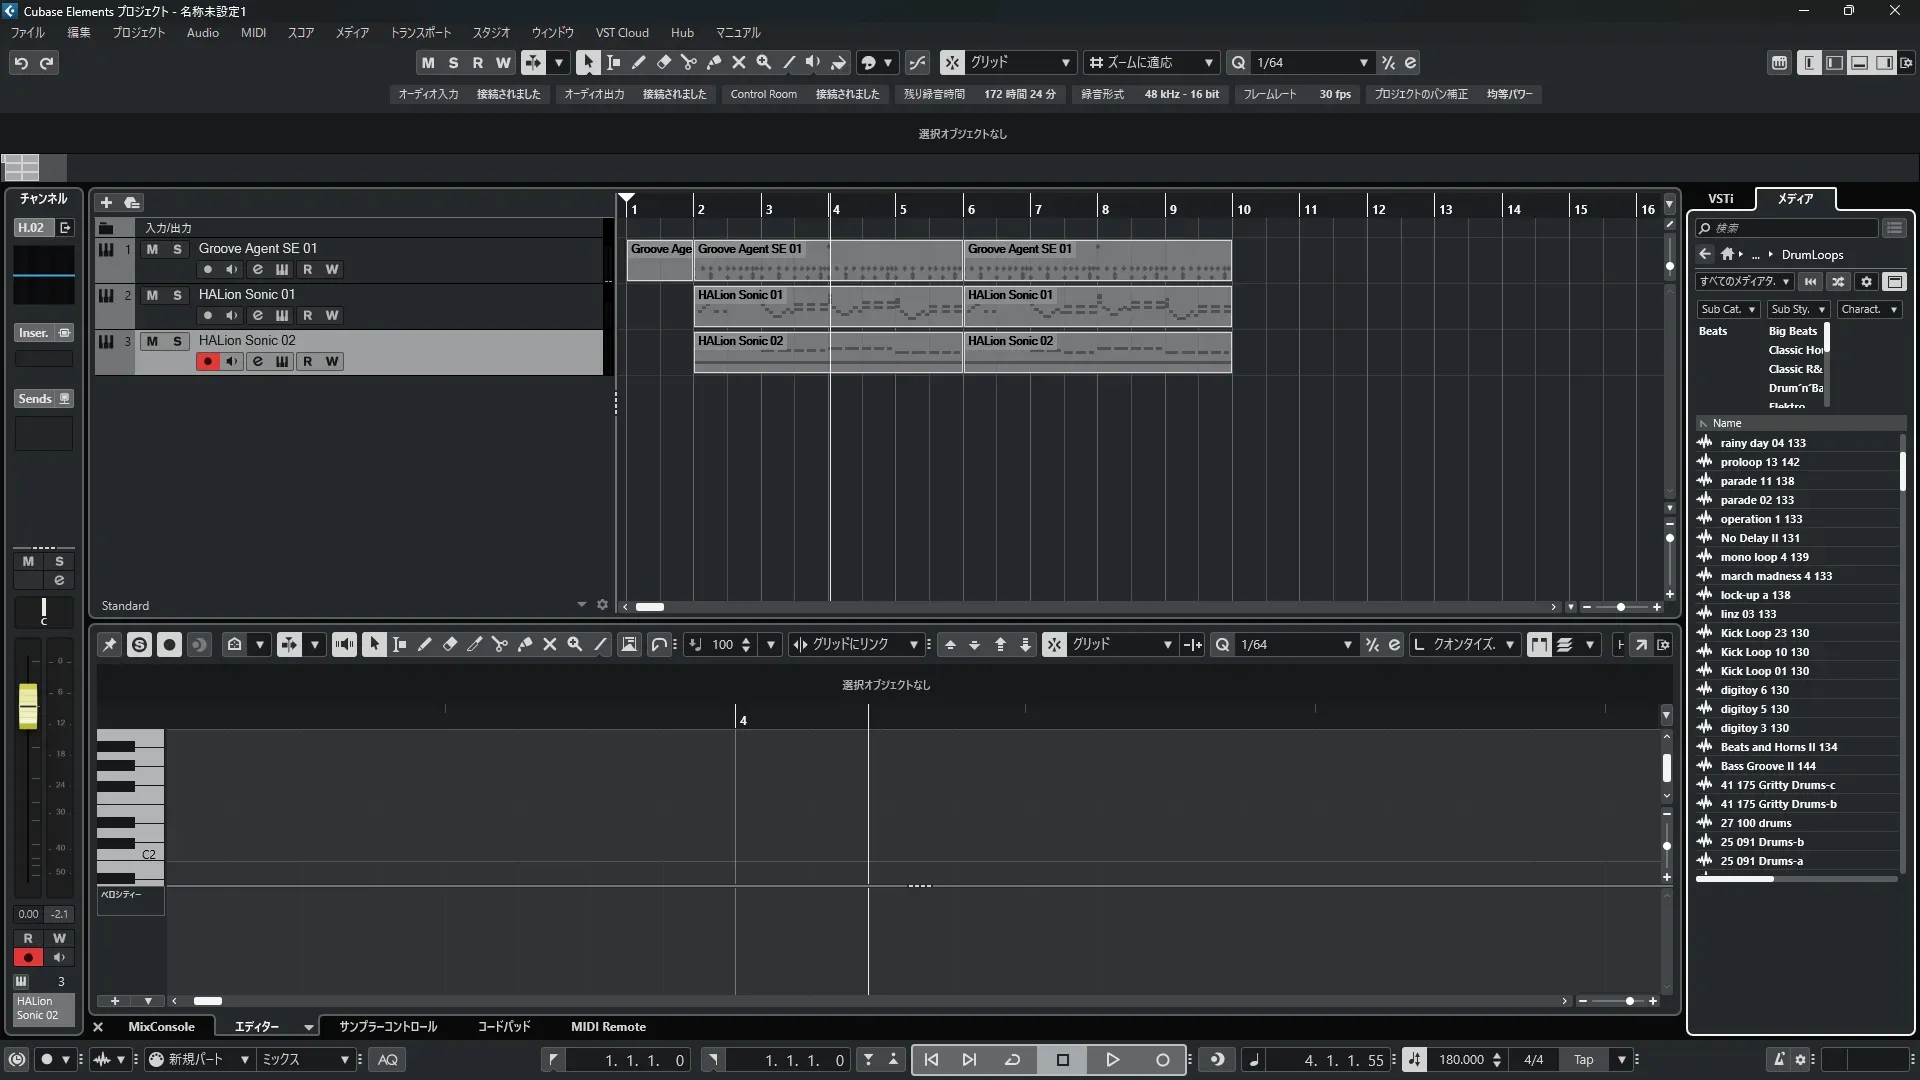The height and width of the screenshot is (1080, 1920).
Task: Open the MIDI menu
Action: coord(253,33)
